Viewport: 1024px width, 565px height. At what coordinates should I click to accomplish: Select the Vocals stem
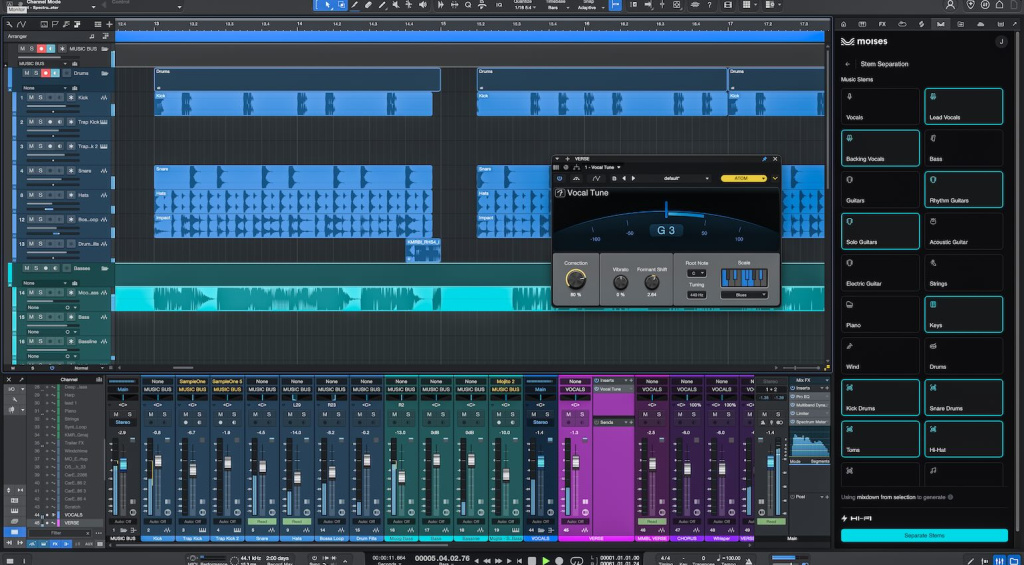click(x=880, y=106)
